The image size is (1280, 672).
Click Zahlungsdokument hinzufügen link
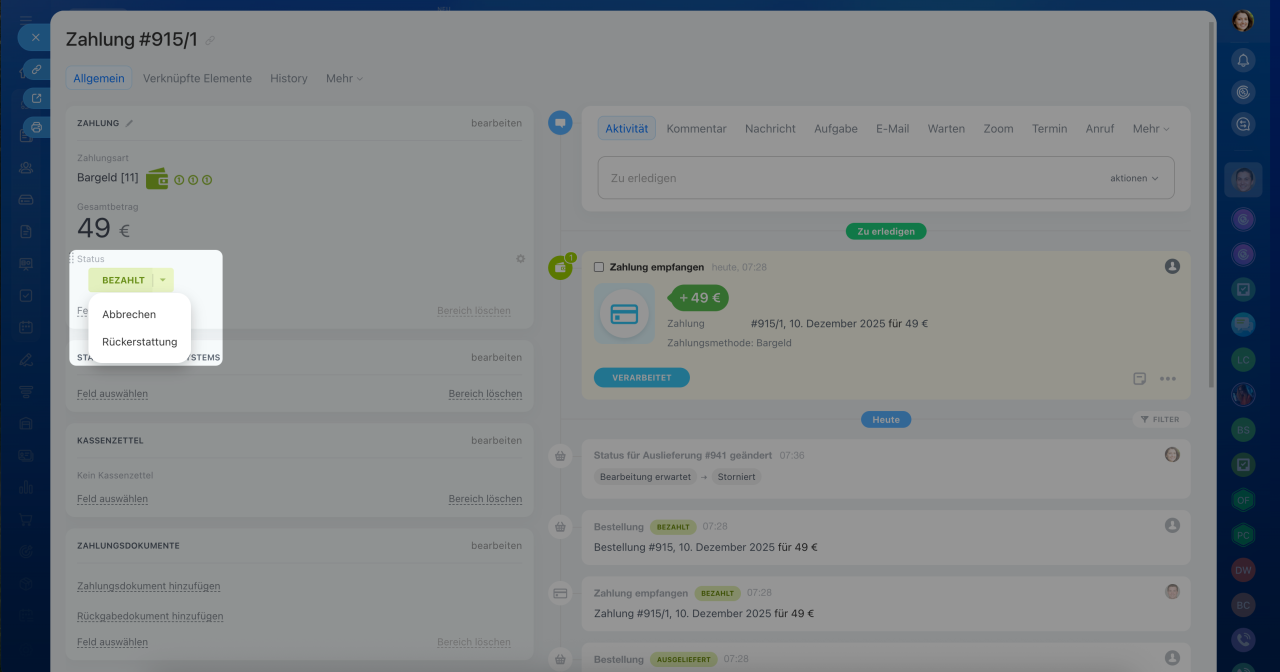[148, 586]
